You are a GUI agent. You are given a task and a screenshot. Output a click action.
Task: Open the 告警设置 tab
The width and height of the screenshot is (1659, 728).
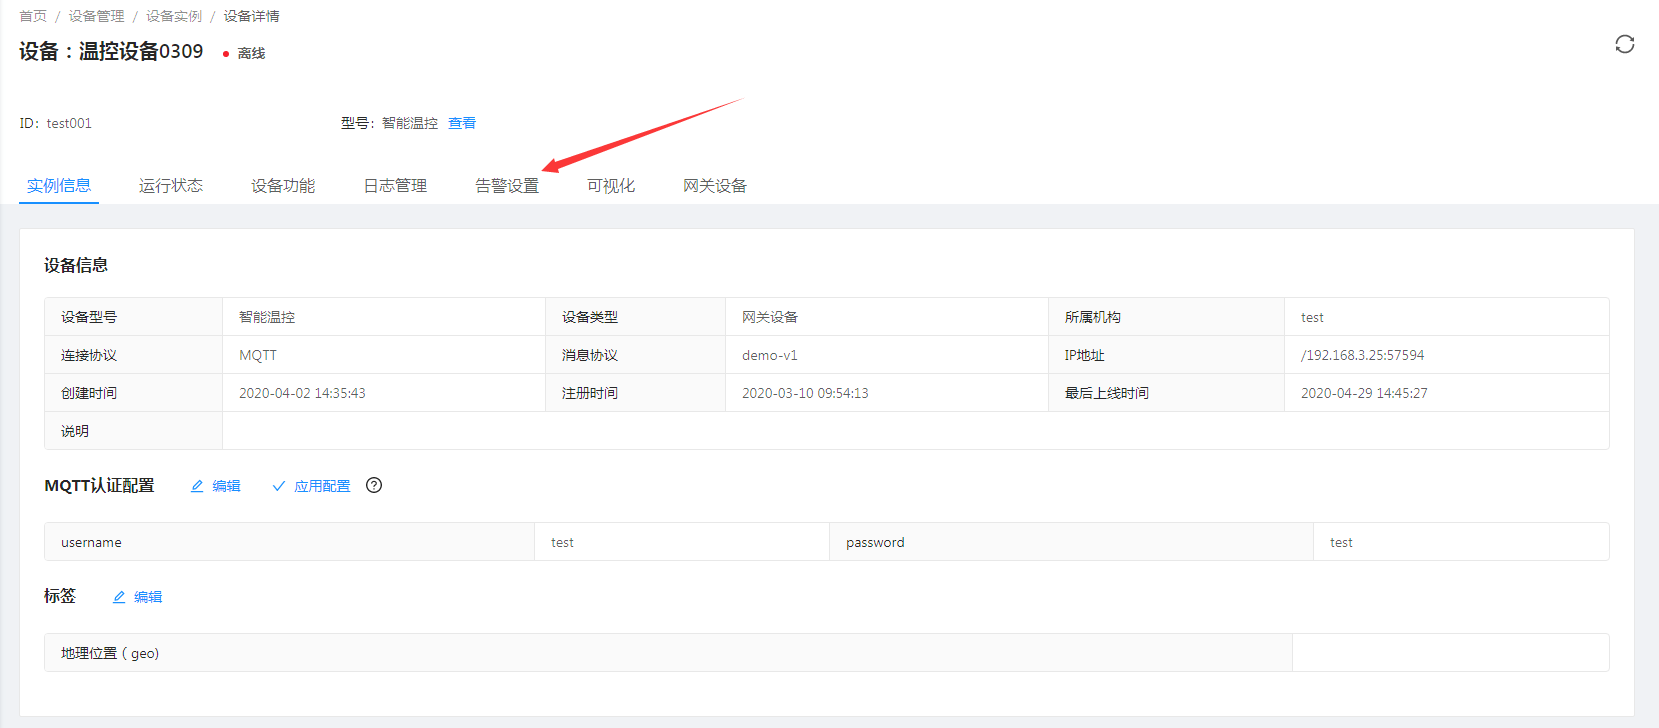(x=507, y=185)
